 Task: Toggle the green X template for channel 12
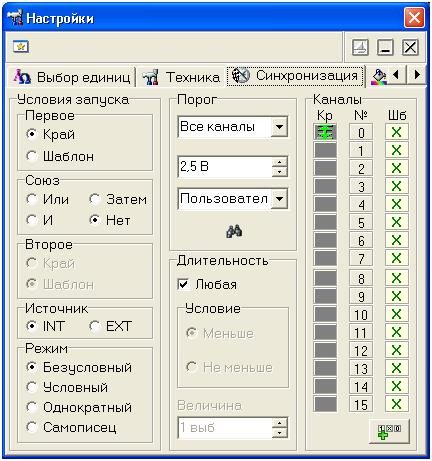point(396,350)
